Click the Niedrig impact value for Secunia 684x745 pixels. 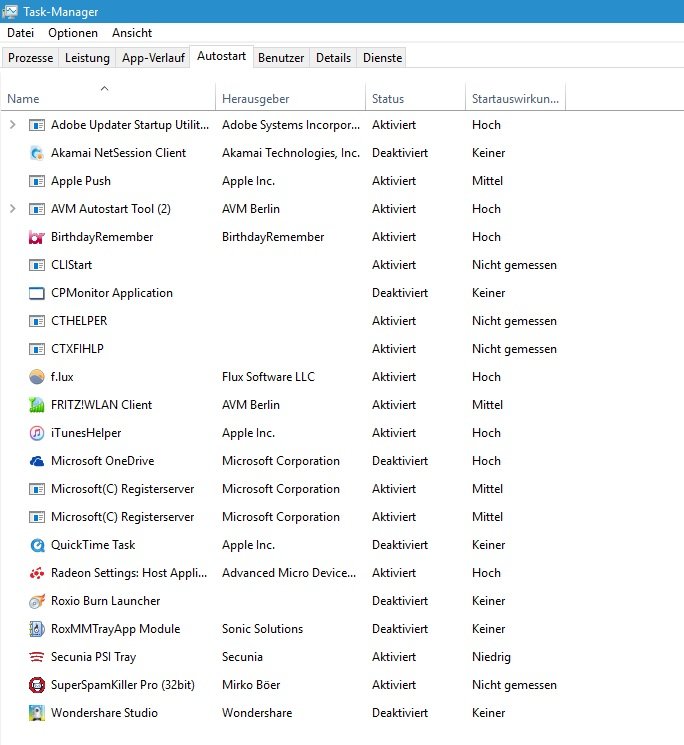pyautogui.click(x=491, y=657)
